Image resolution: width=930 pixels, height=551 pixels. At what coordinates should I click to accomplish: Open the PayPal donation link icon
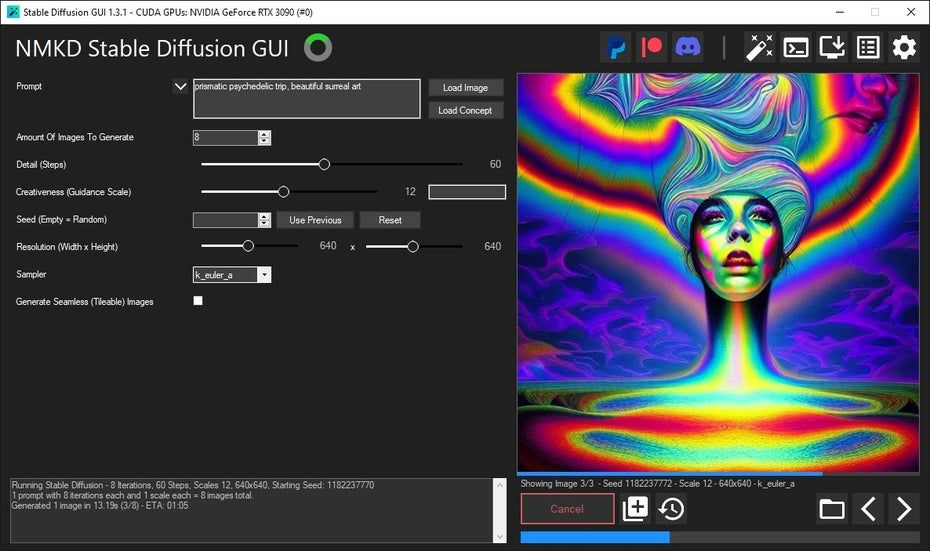[615, 47]
